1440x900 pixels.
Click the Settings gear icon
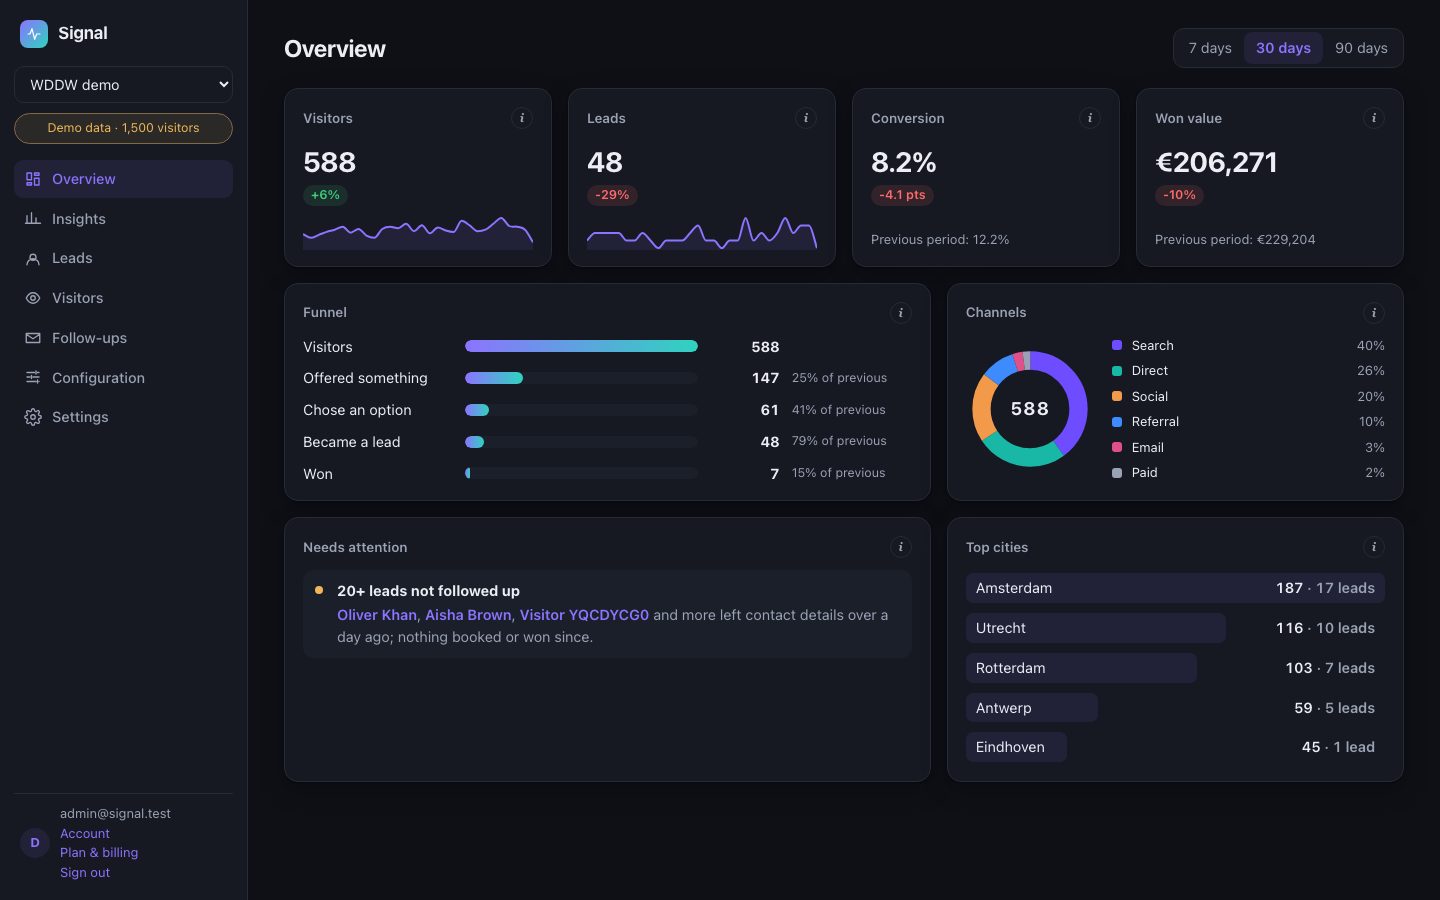(x=33, y=417)
